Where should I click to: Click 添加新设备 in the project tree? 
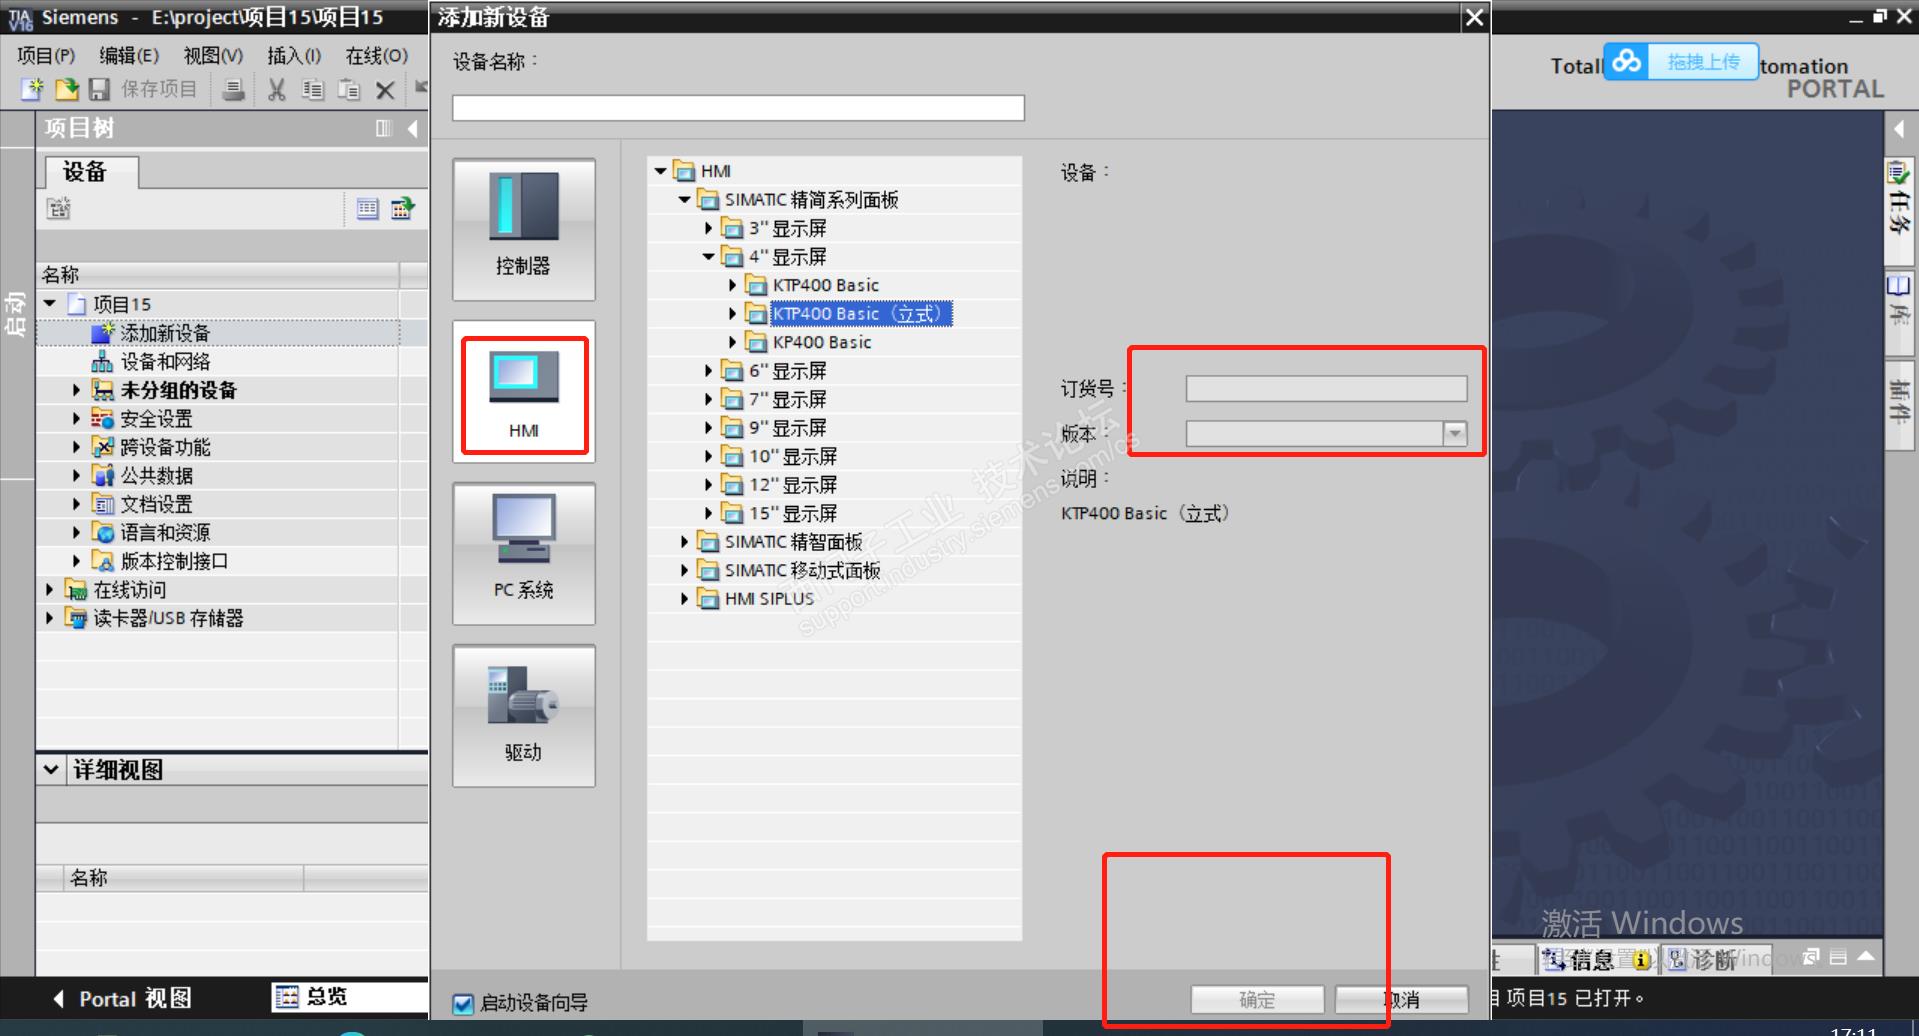[x=165, y=333]
